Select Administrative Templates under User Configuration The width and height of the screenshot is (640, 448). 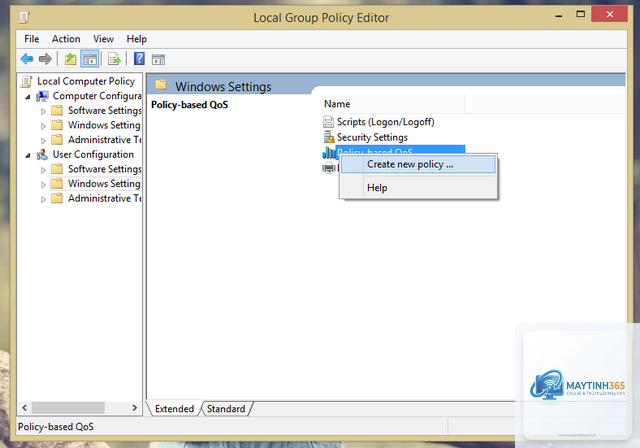[104, 198]
